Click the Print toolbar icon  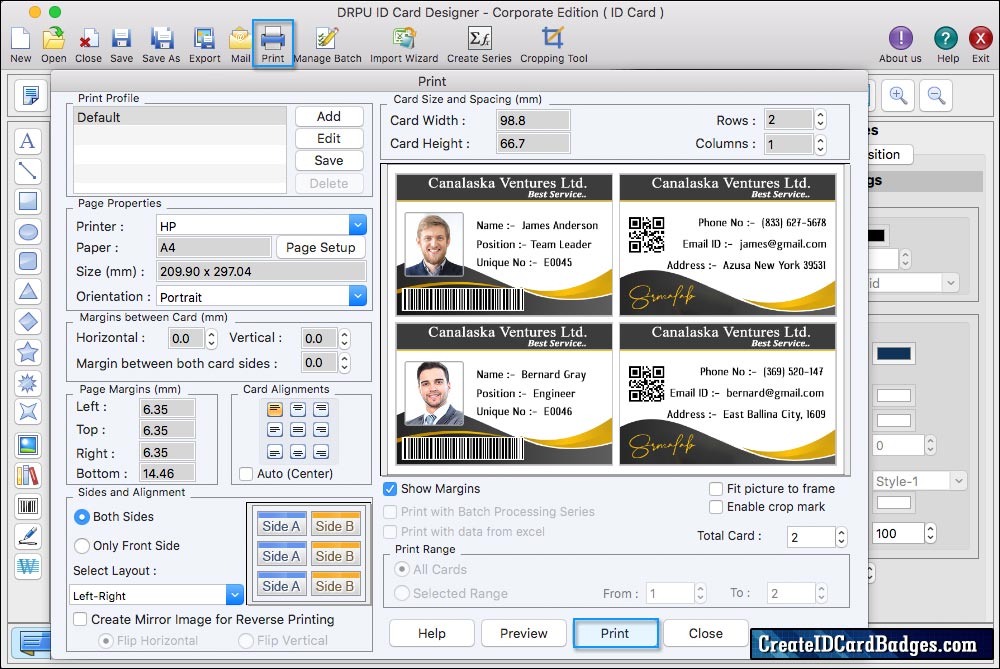(272, 43)
